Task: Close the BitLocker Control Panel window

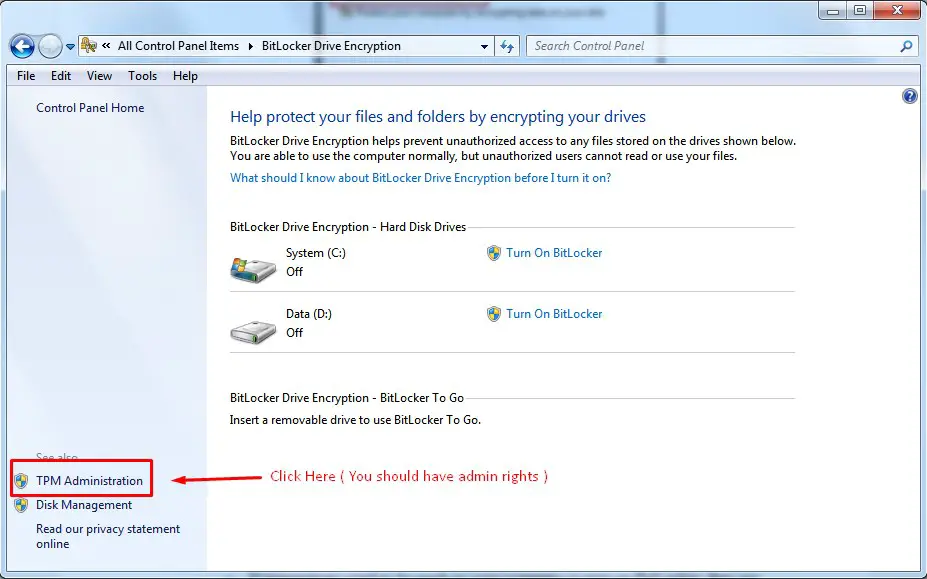Action: click(x=897, y=11)
